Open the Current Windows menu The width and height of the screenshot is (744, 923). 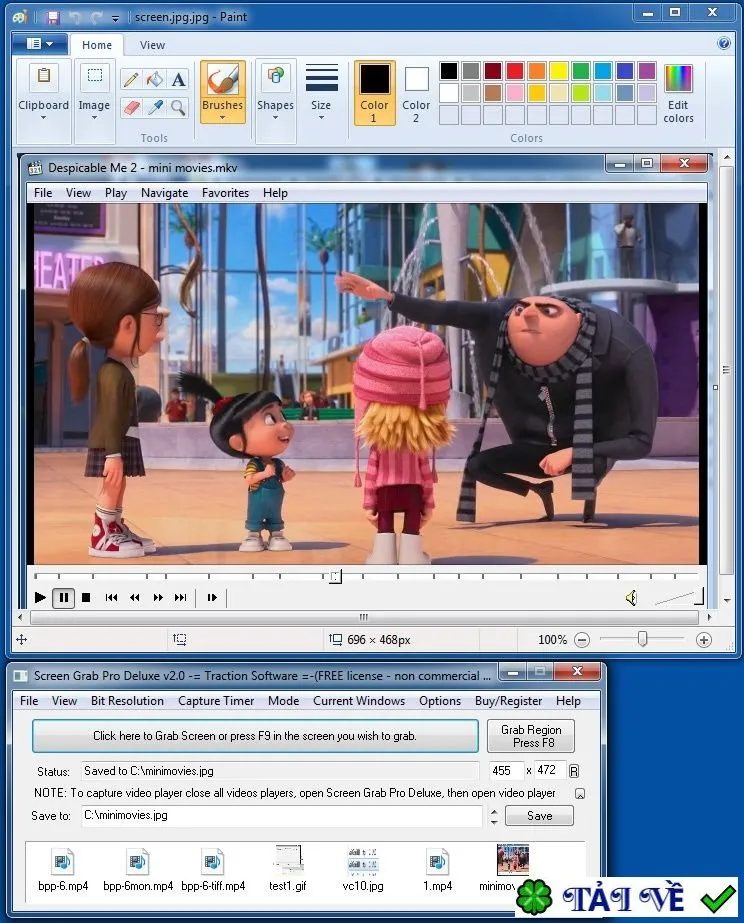(359, 701)
